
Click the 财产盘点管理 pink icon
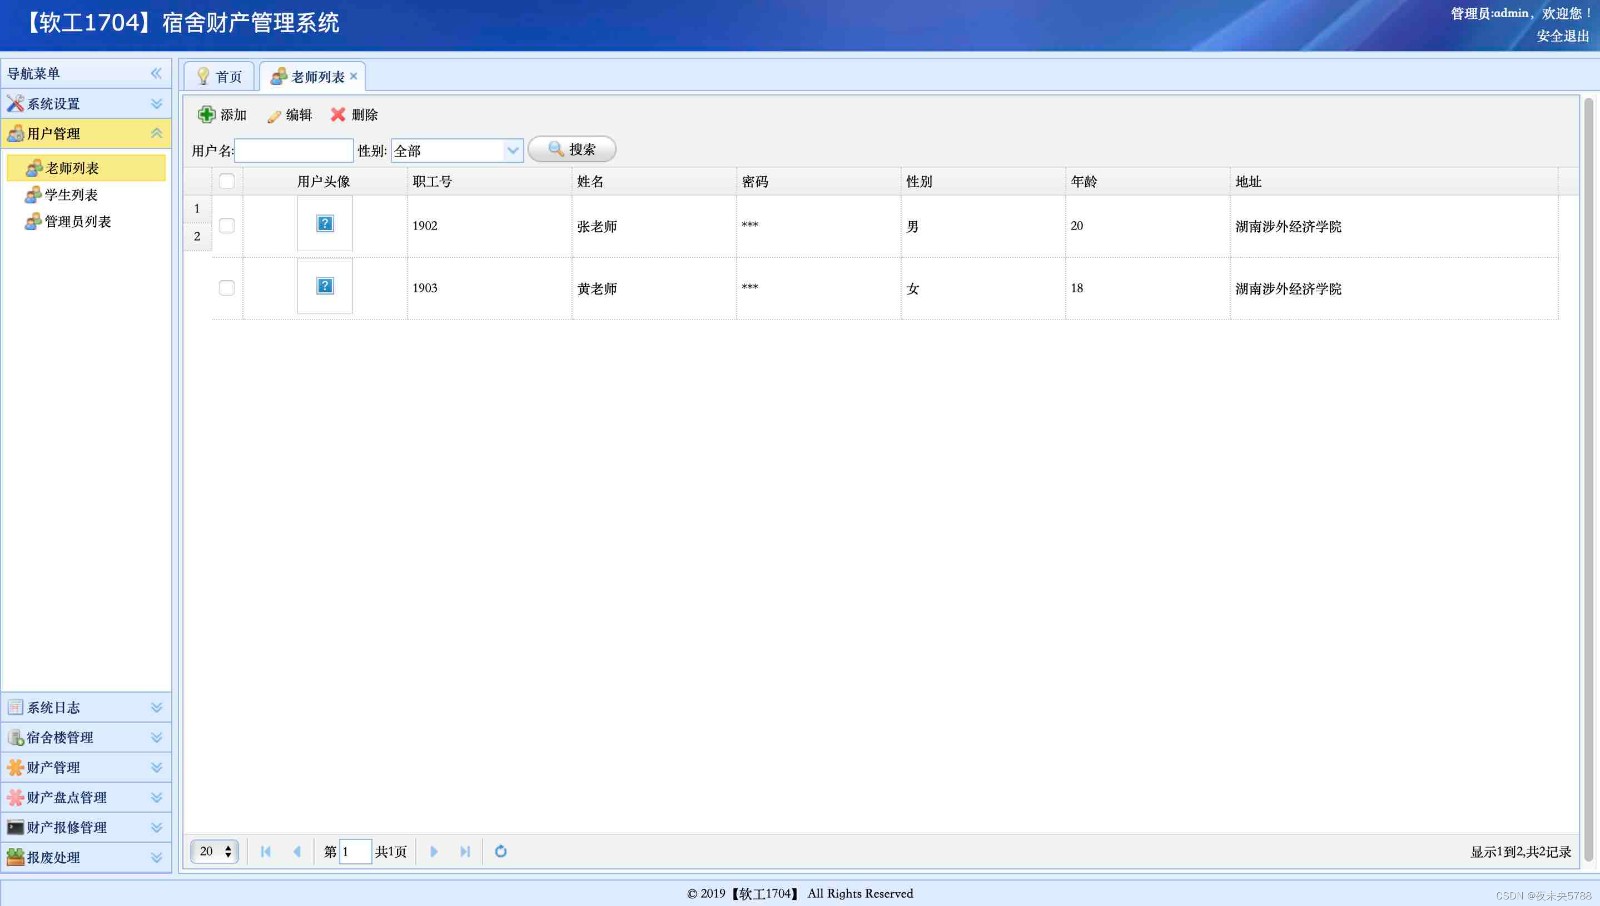click(15, 798)
